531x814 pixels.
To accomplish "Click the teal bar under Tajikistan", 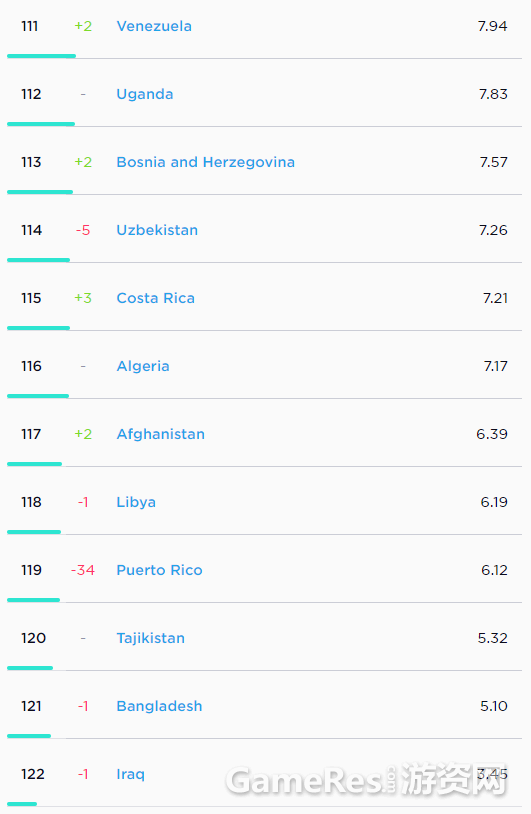I will 30,668.
